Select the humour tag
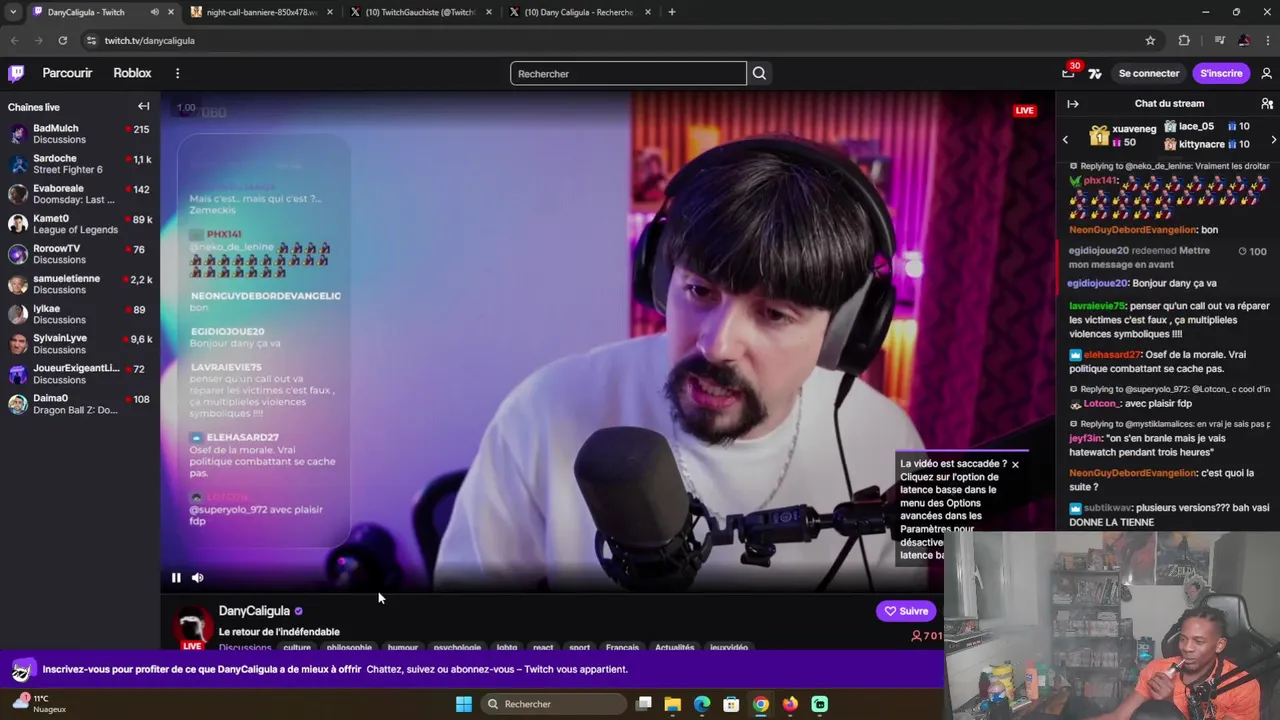This screenshot has height=720, width=1280. [x=403, y=647]
